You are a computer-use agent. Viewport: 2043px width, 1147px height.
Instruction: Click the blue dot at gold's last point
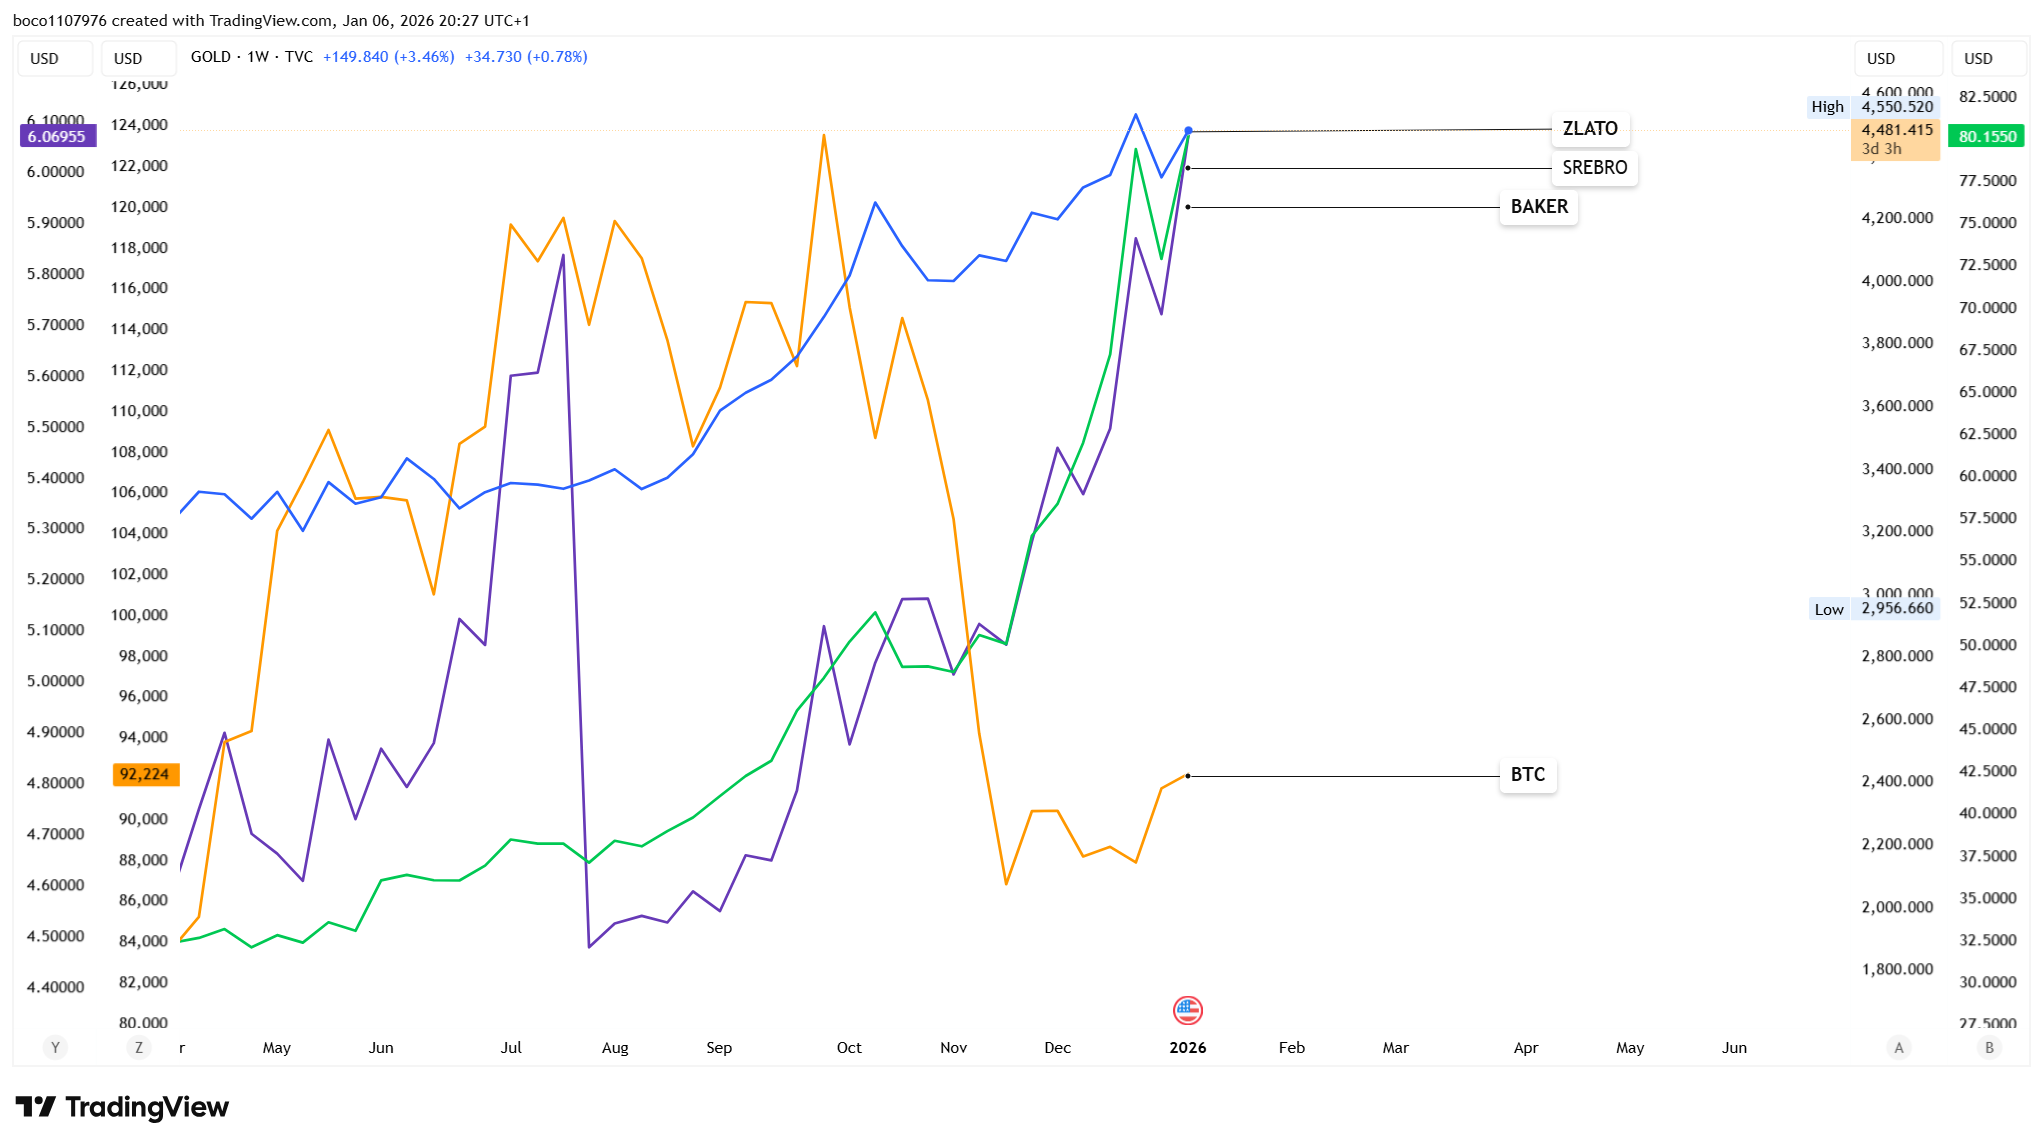pos(1188,131)
